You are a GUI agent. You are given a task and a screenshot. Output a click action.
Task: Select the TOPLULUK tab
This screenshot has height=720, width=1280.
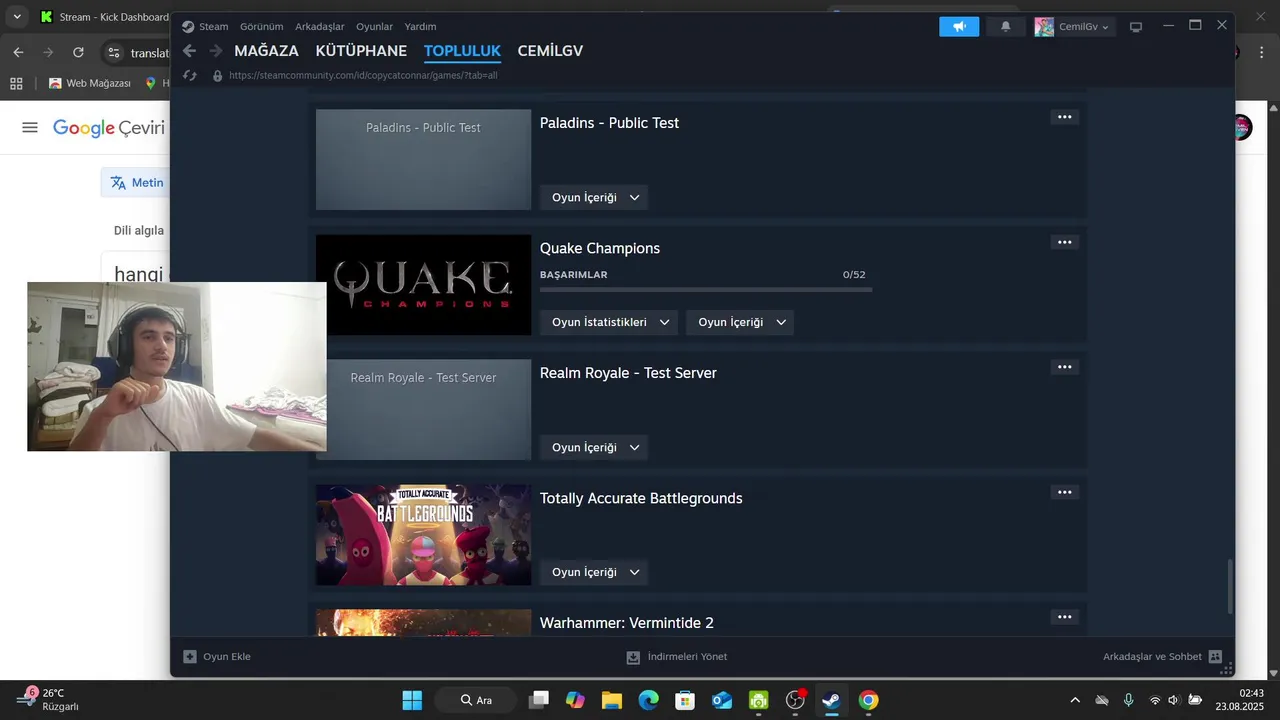pos(462,51)
